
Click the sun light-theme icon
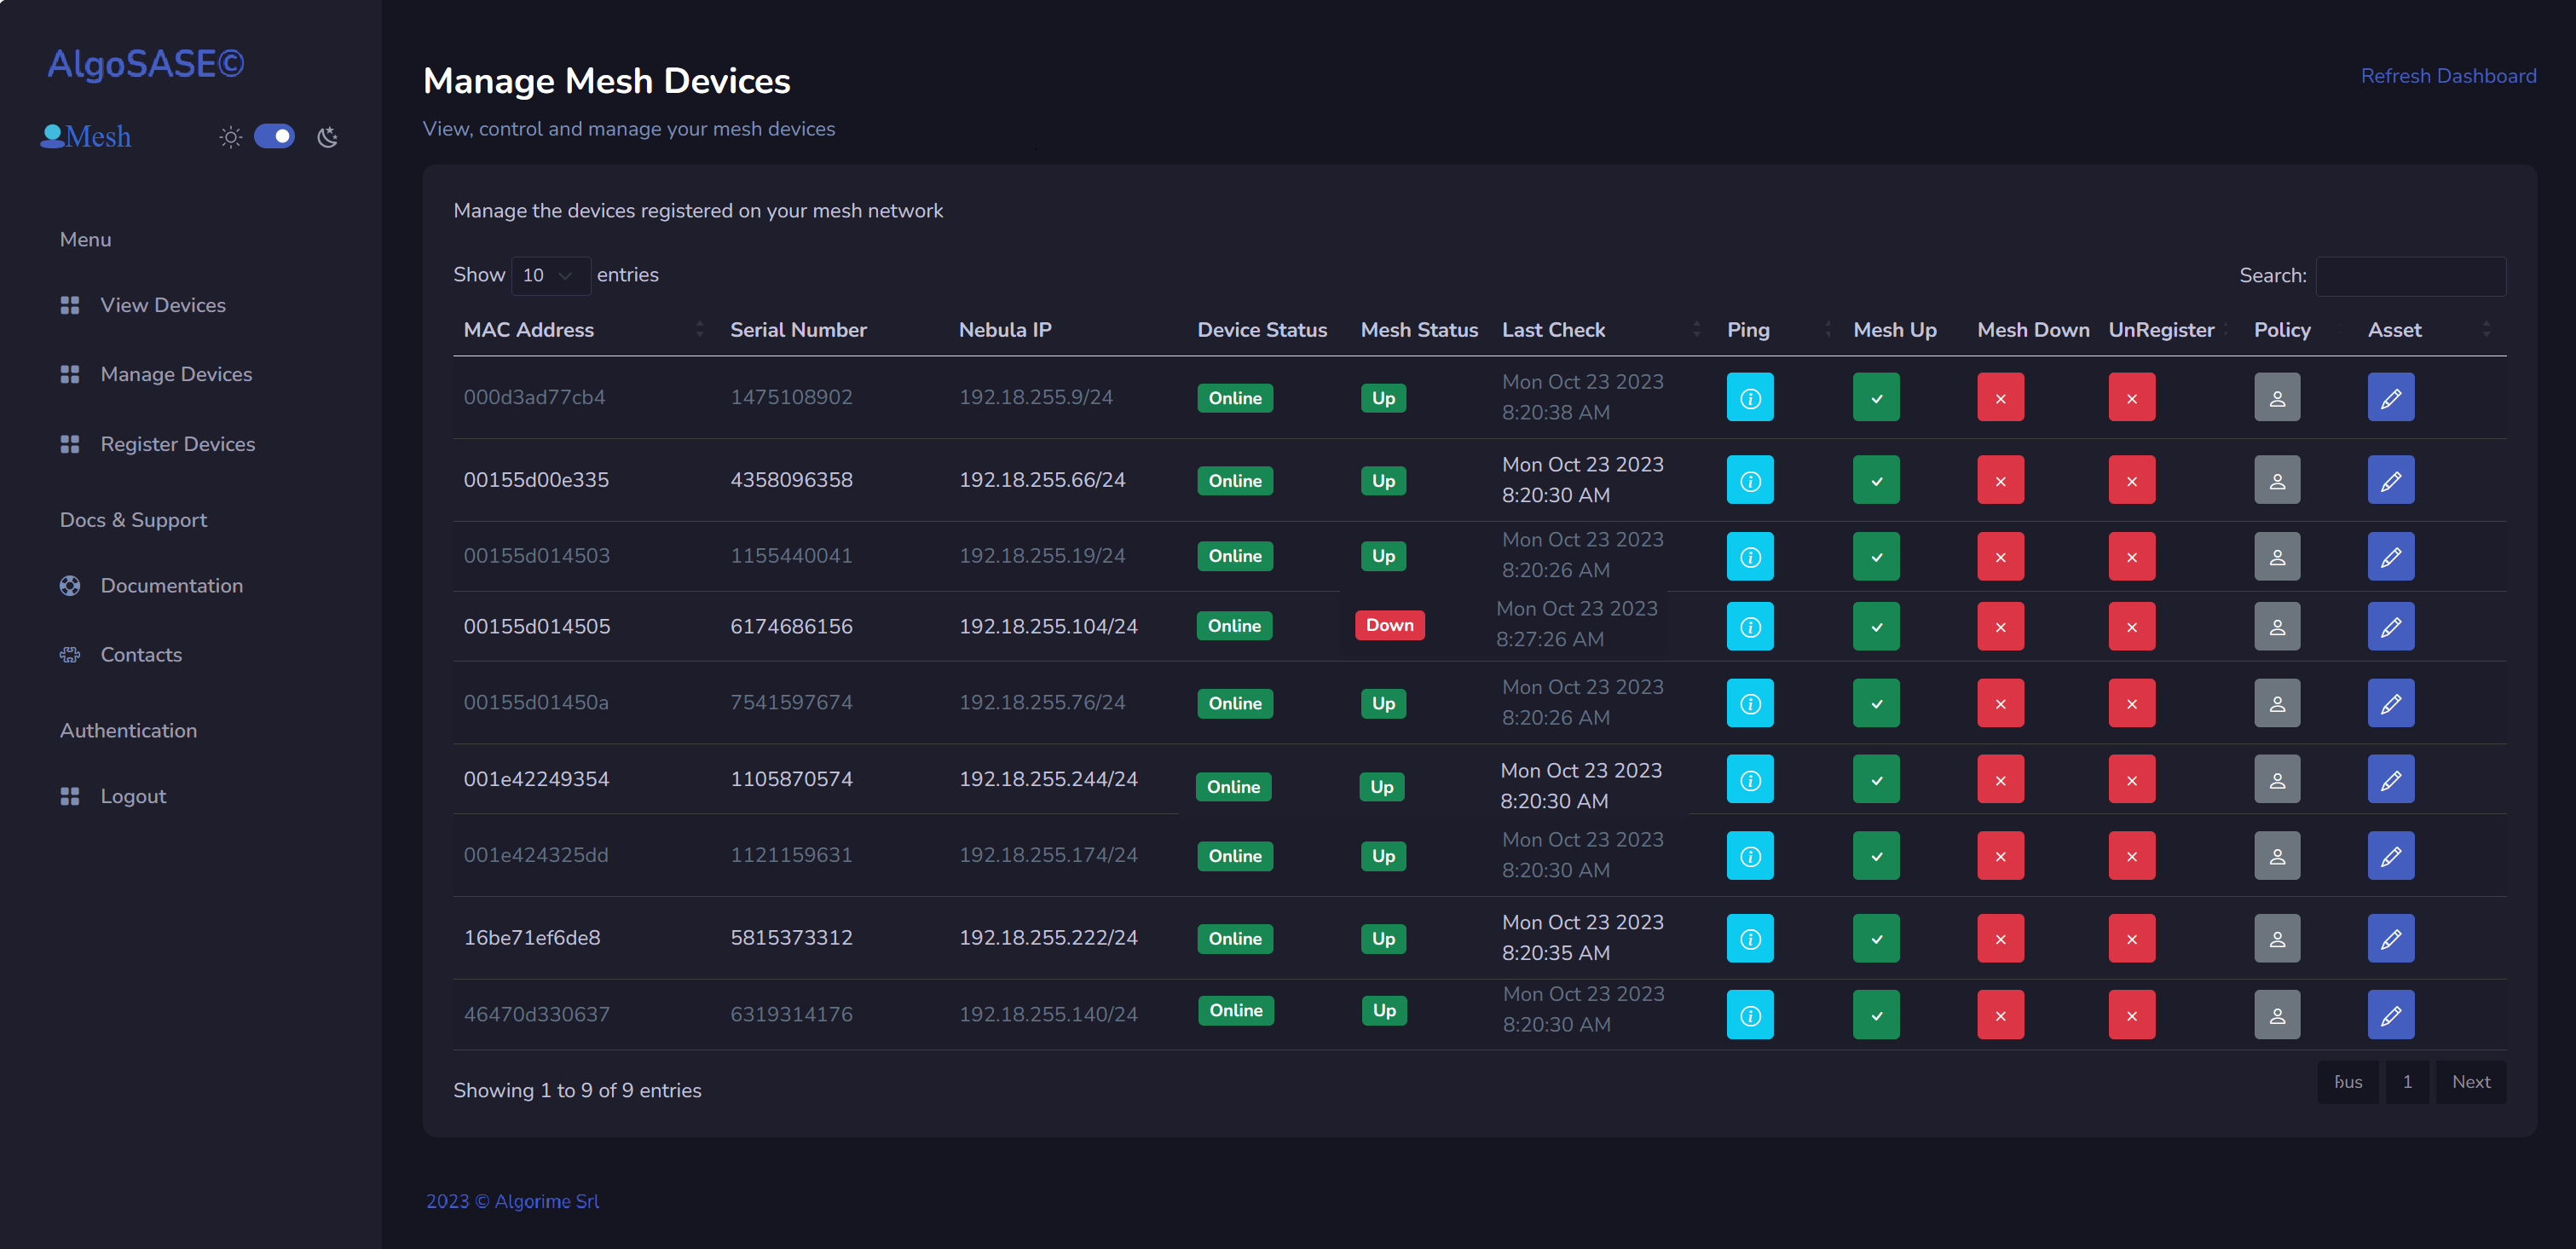230,136
